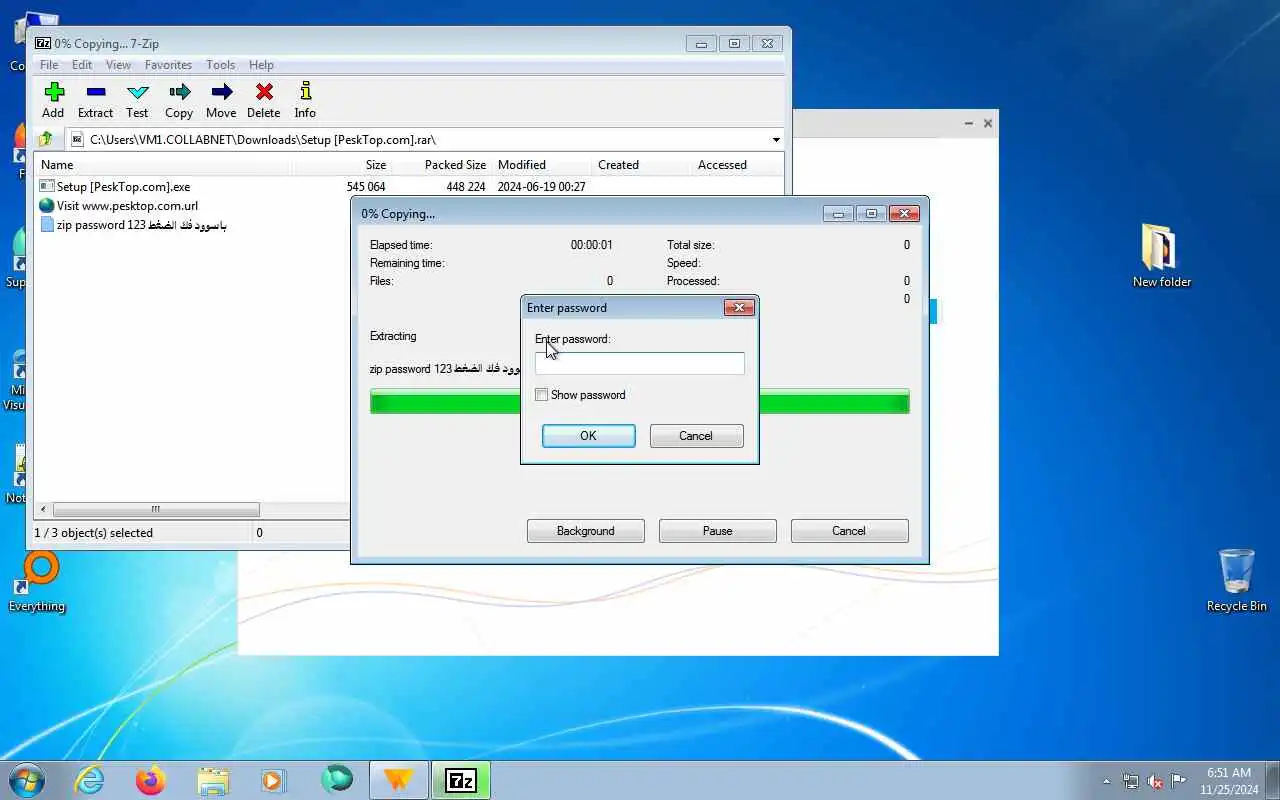Click the Add toolbar icon in 7-Zip
The width and height of the screenshot is (1280, 800).
click(54, 100)
